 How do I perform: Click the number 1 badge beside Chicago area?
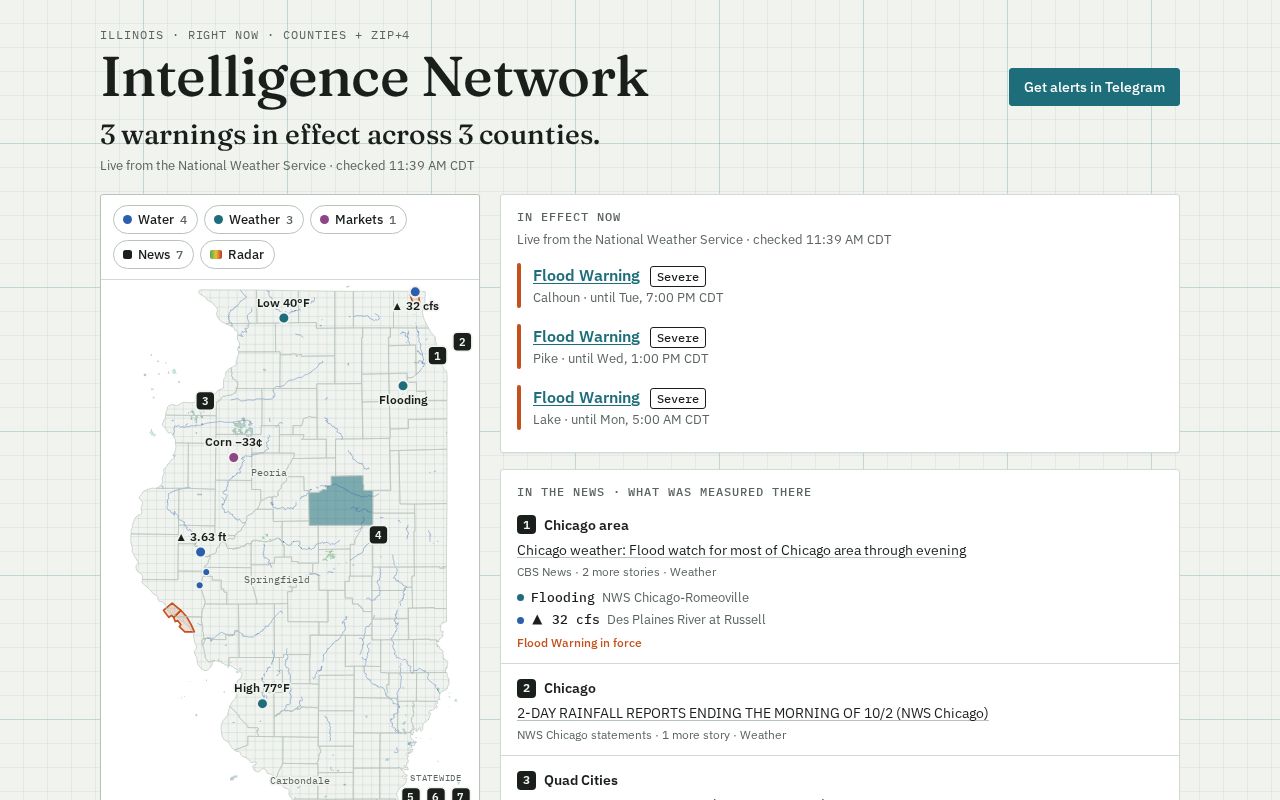pos(526,525)
